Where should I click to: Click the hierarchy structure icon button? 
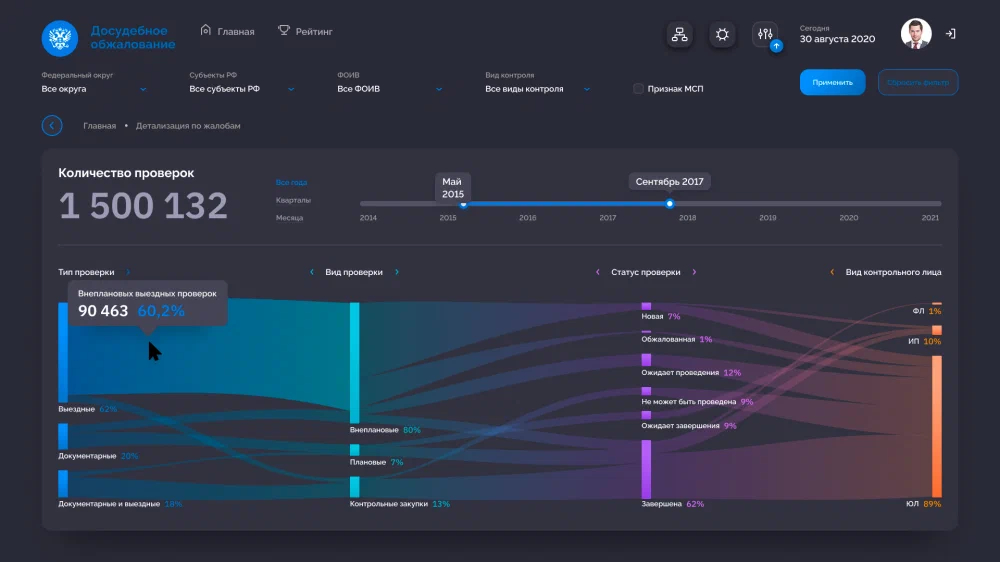[680, 34]
